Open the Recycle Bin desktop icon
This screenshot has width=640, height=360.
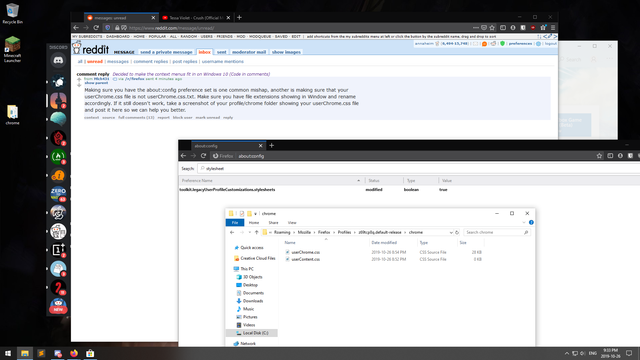pos(12,13)
